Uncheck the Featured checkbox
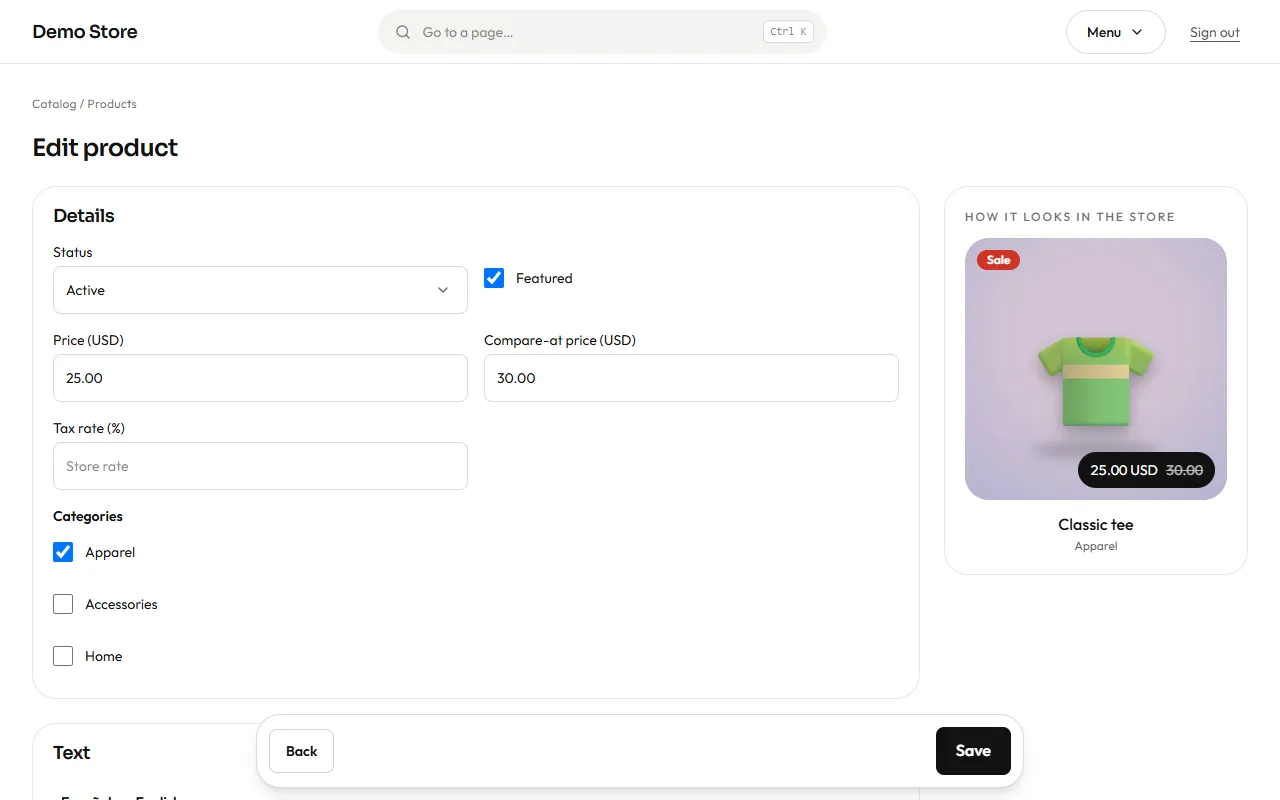1280x800 pixels. (494, 278)
